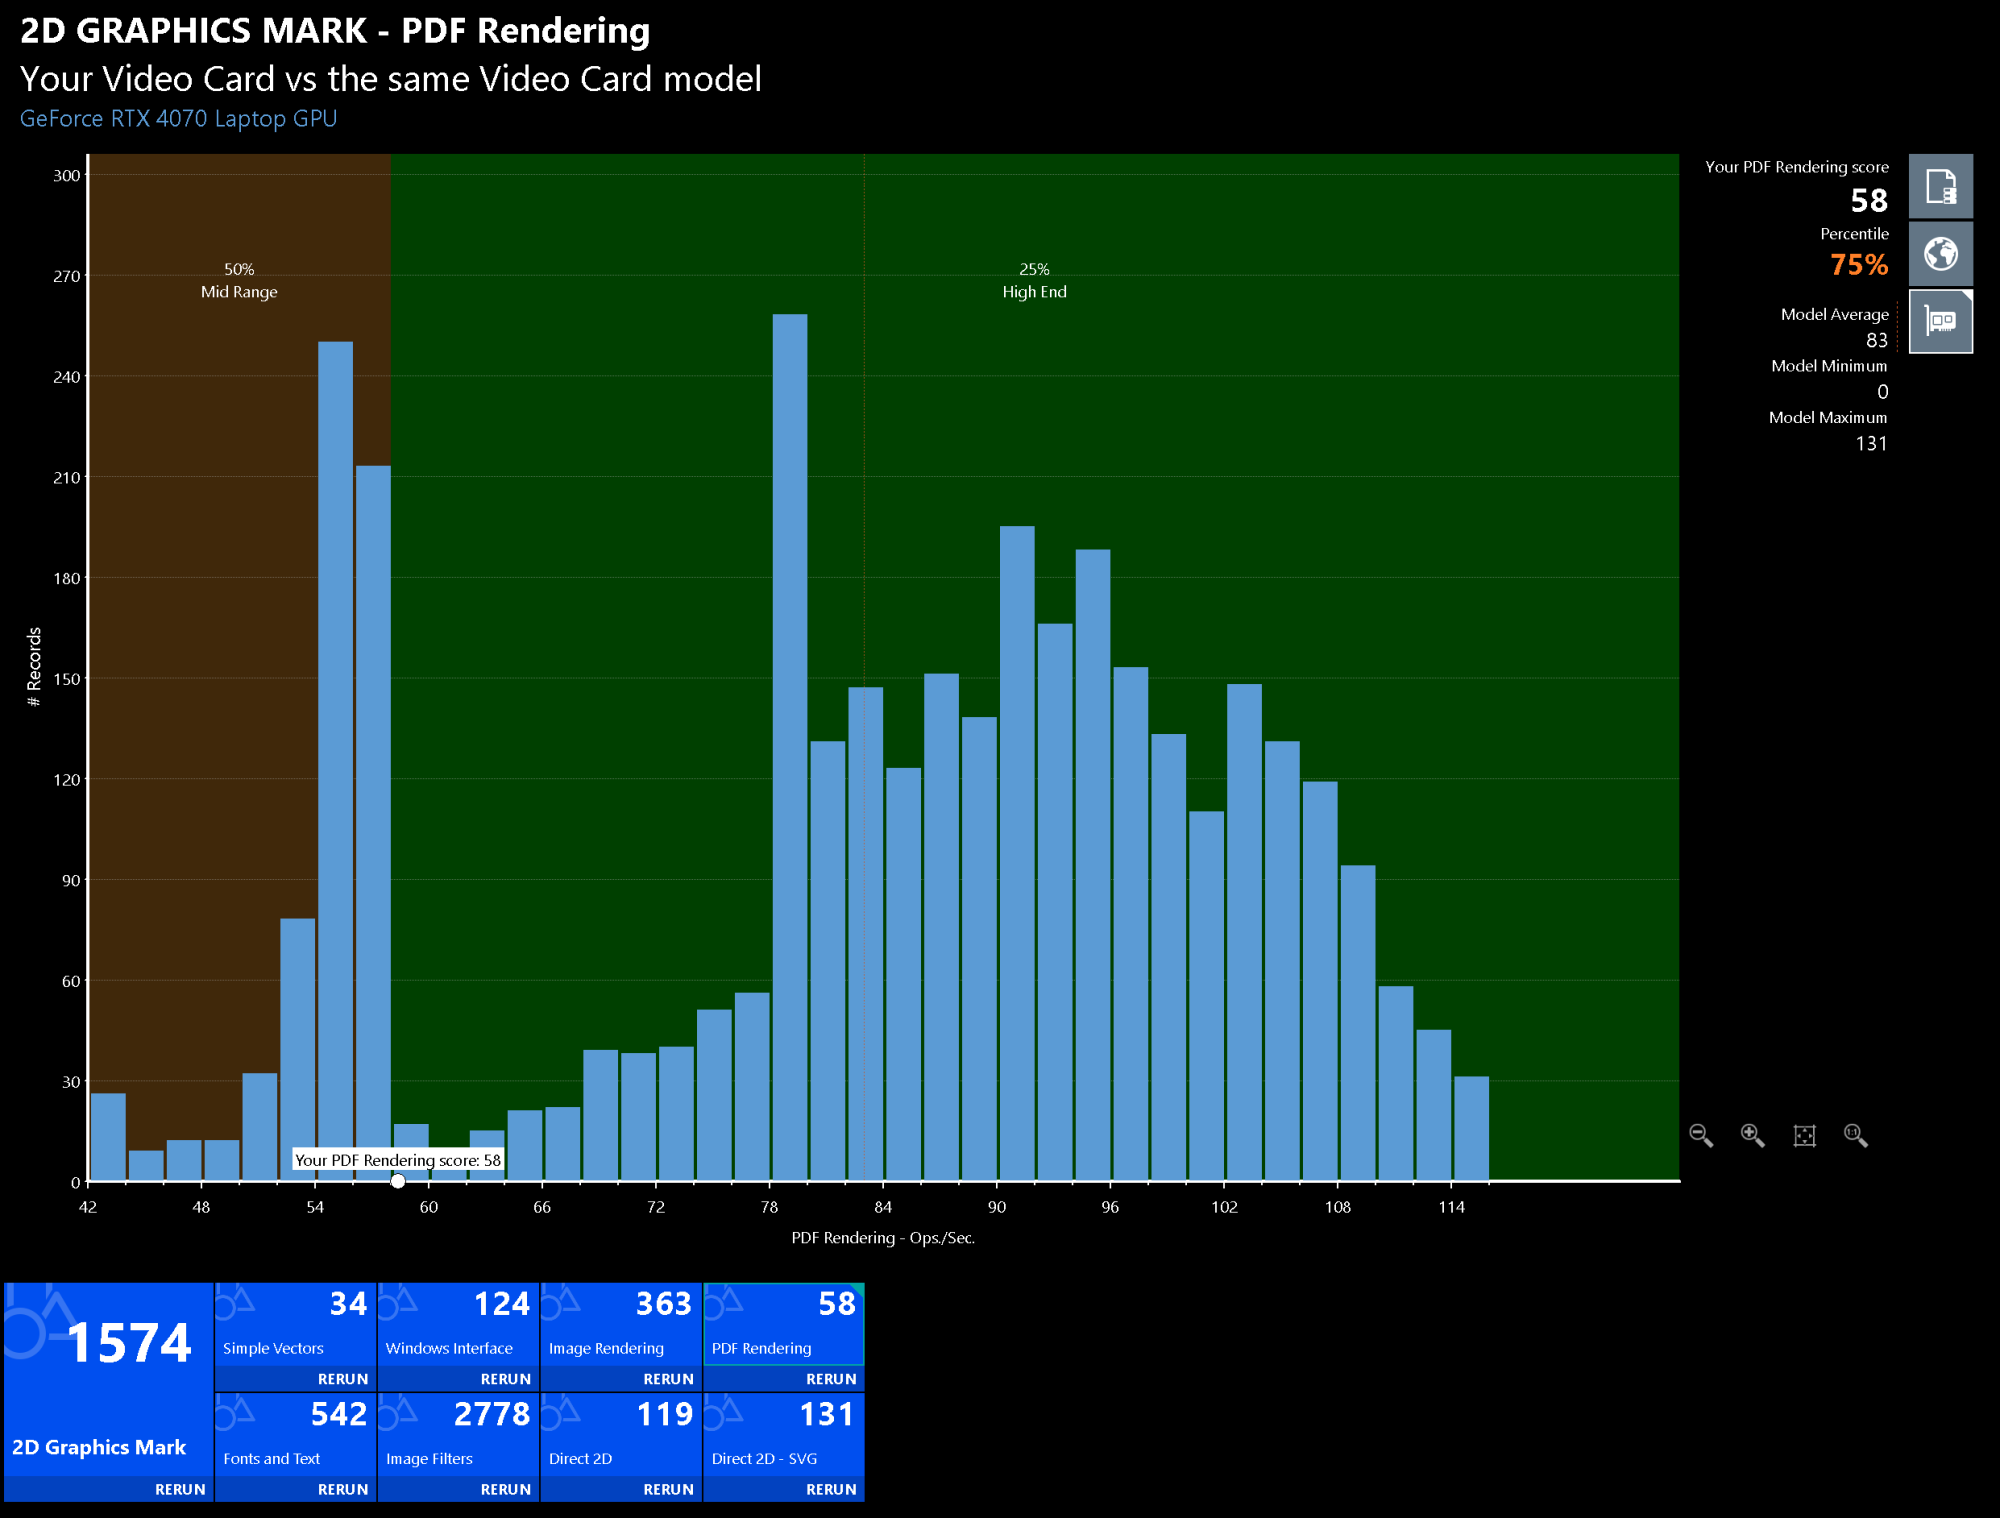
Task: Click the Model Minimum value 0
Action: click(1883, 392)
